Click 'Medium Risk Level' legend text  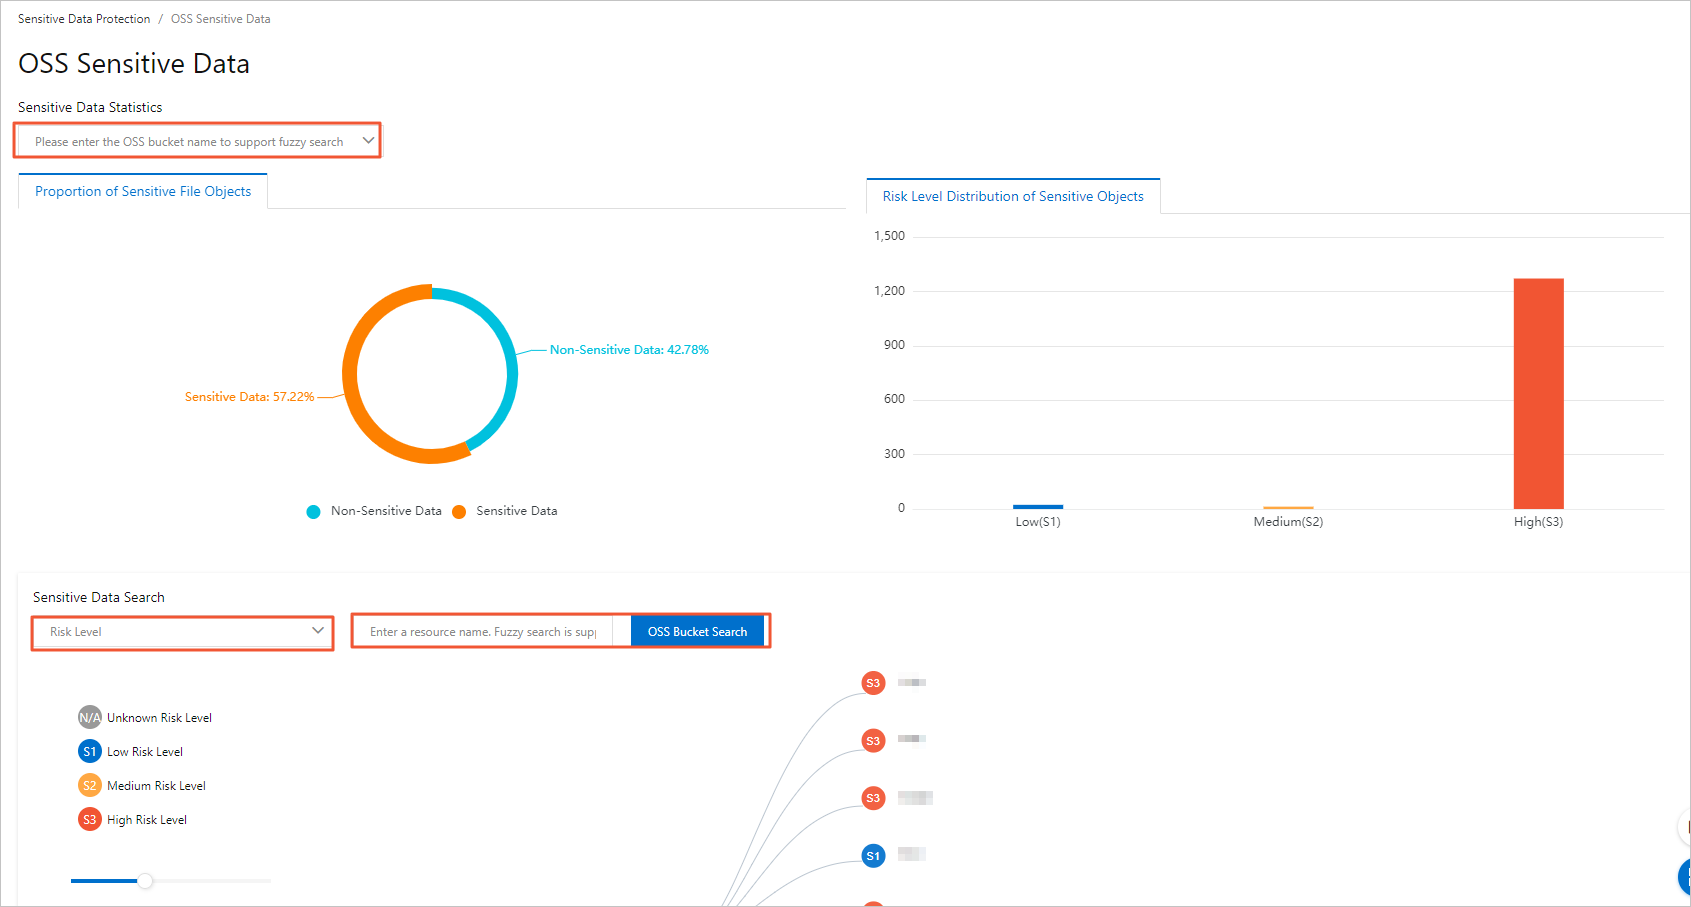pos(156,786)
